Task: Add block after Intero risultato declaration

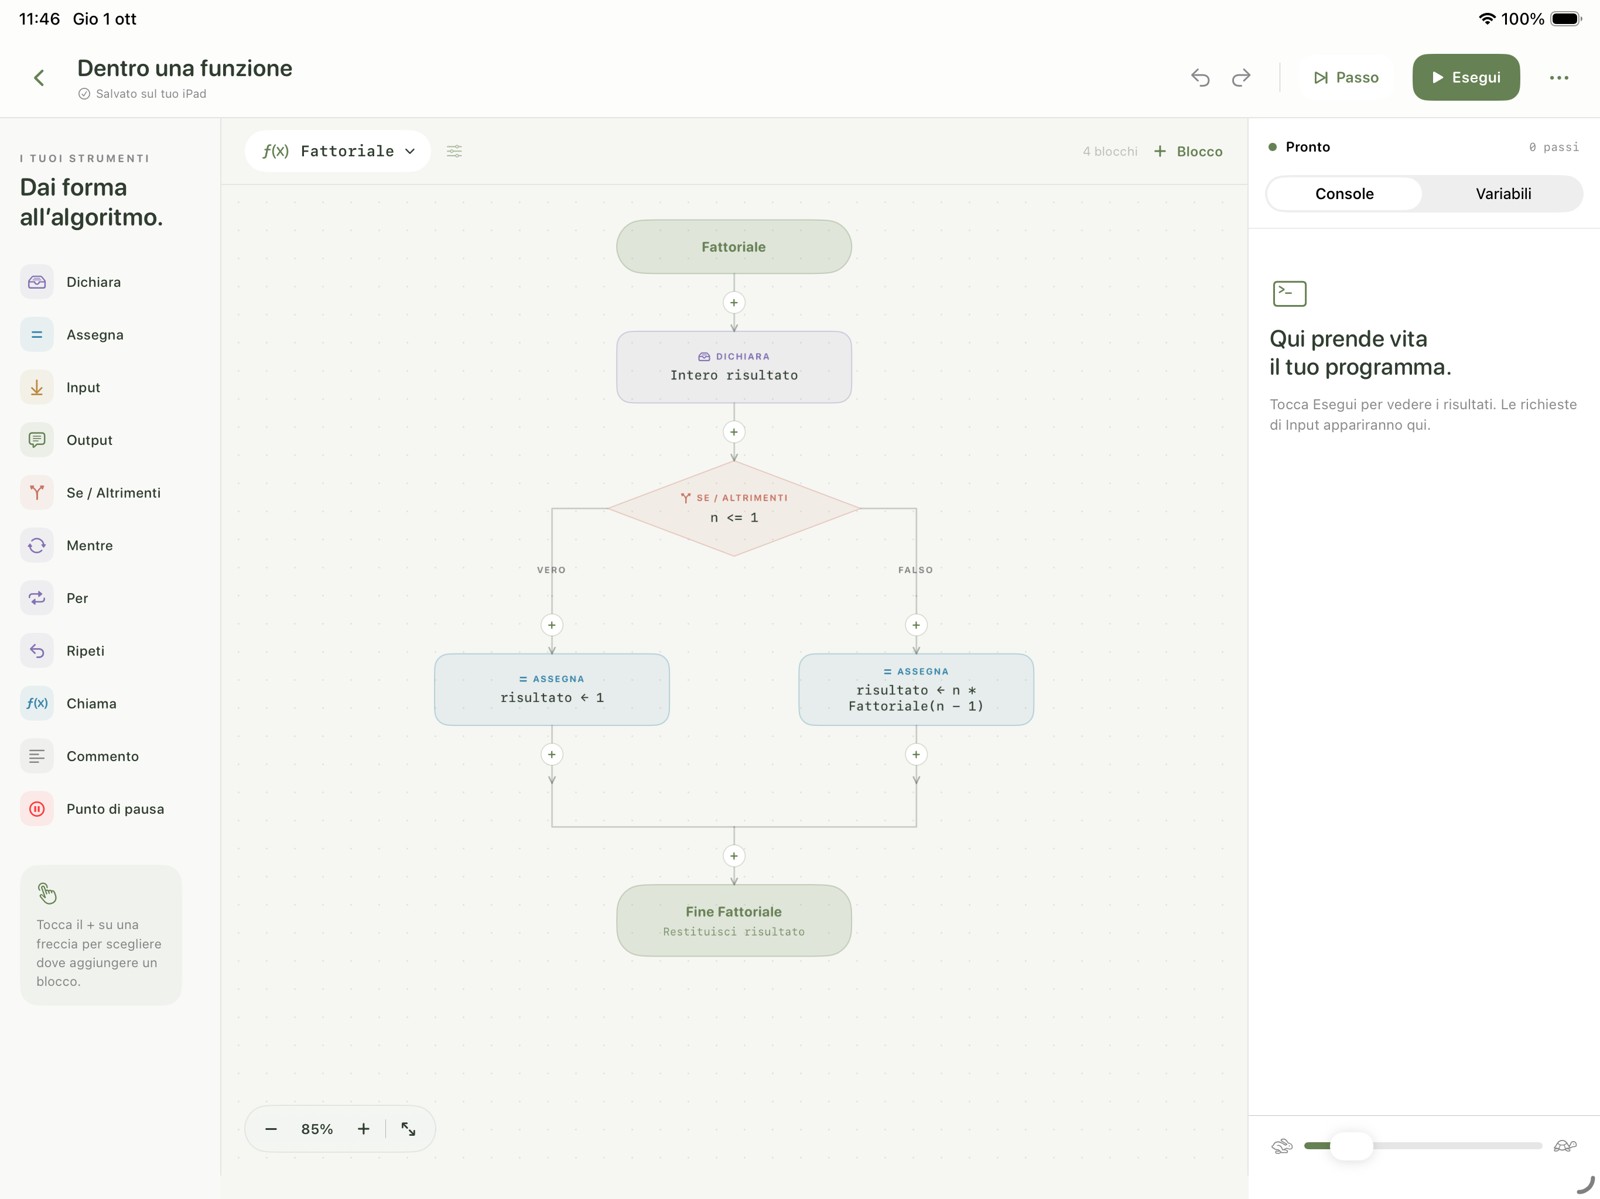Action: click(734, 432)
